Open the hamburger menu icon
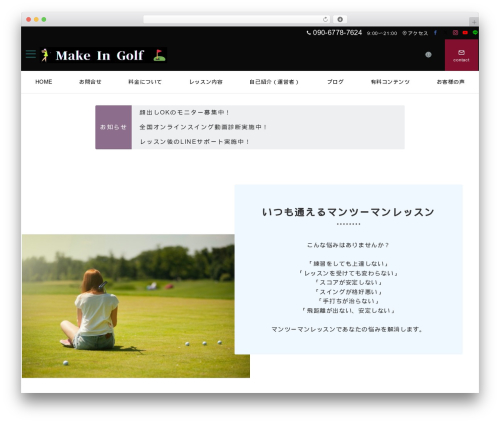The image size is (500, 423). [31, 54]
